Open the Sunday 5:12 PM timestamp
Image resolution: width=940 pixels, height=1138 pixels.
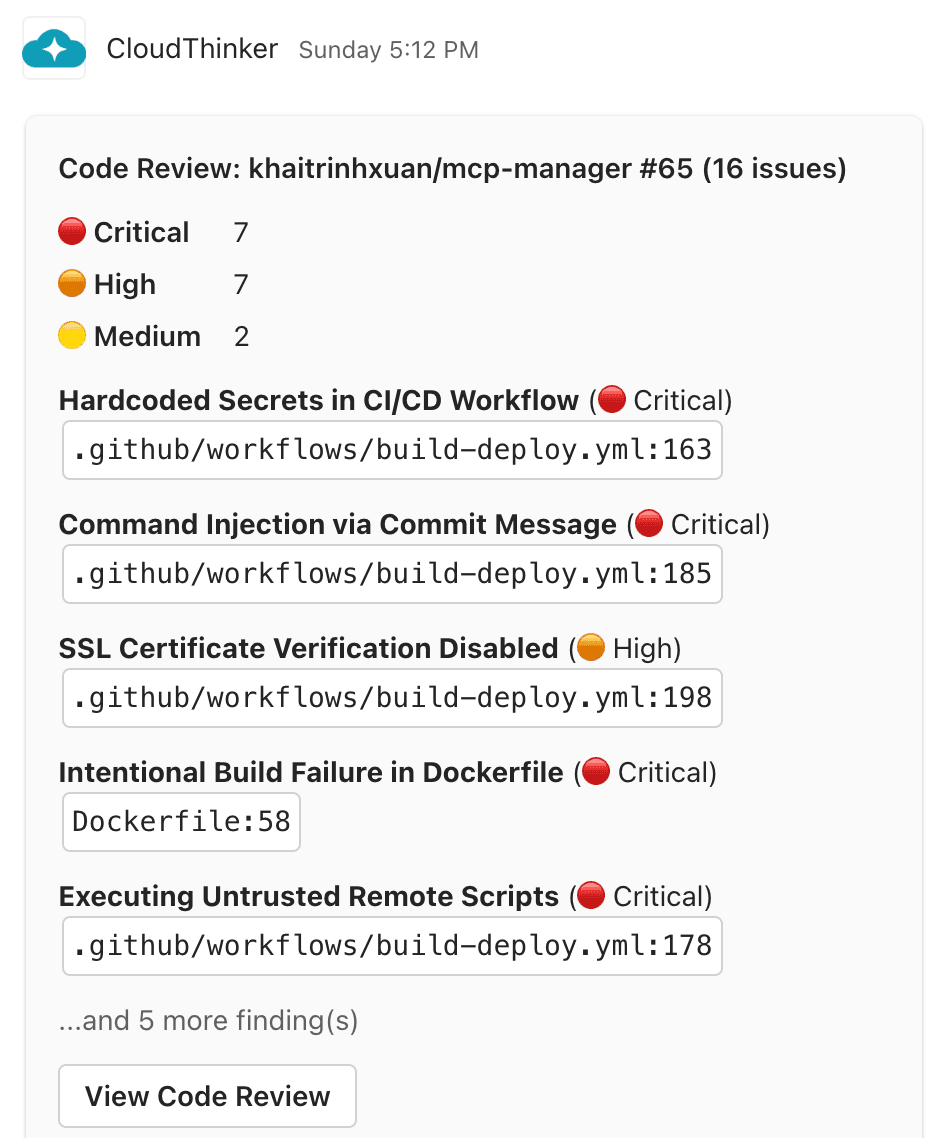389,49
